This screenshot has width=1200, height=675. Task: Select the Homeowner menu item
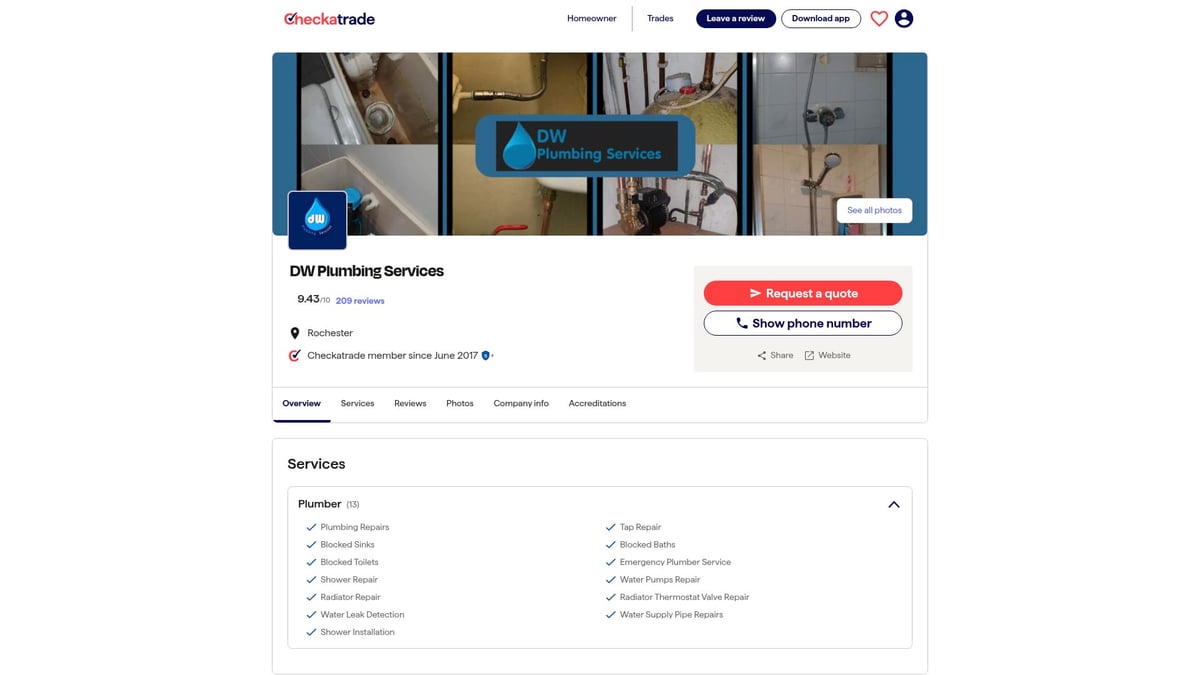592,18
